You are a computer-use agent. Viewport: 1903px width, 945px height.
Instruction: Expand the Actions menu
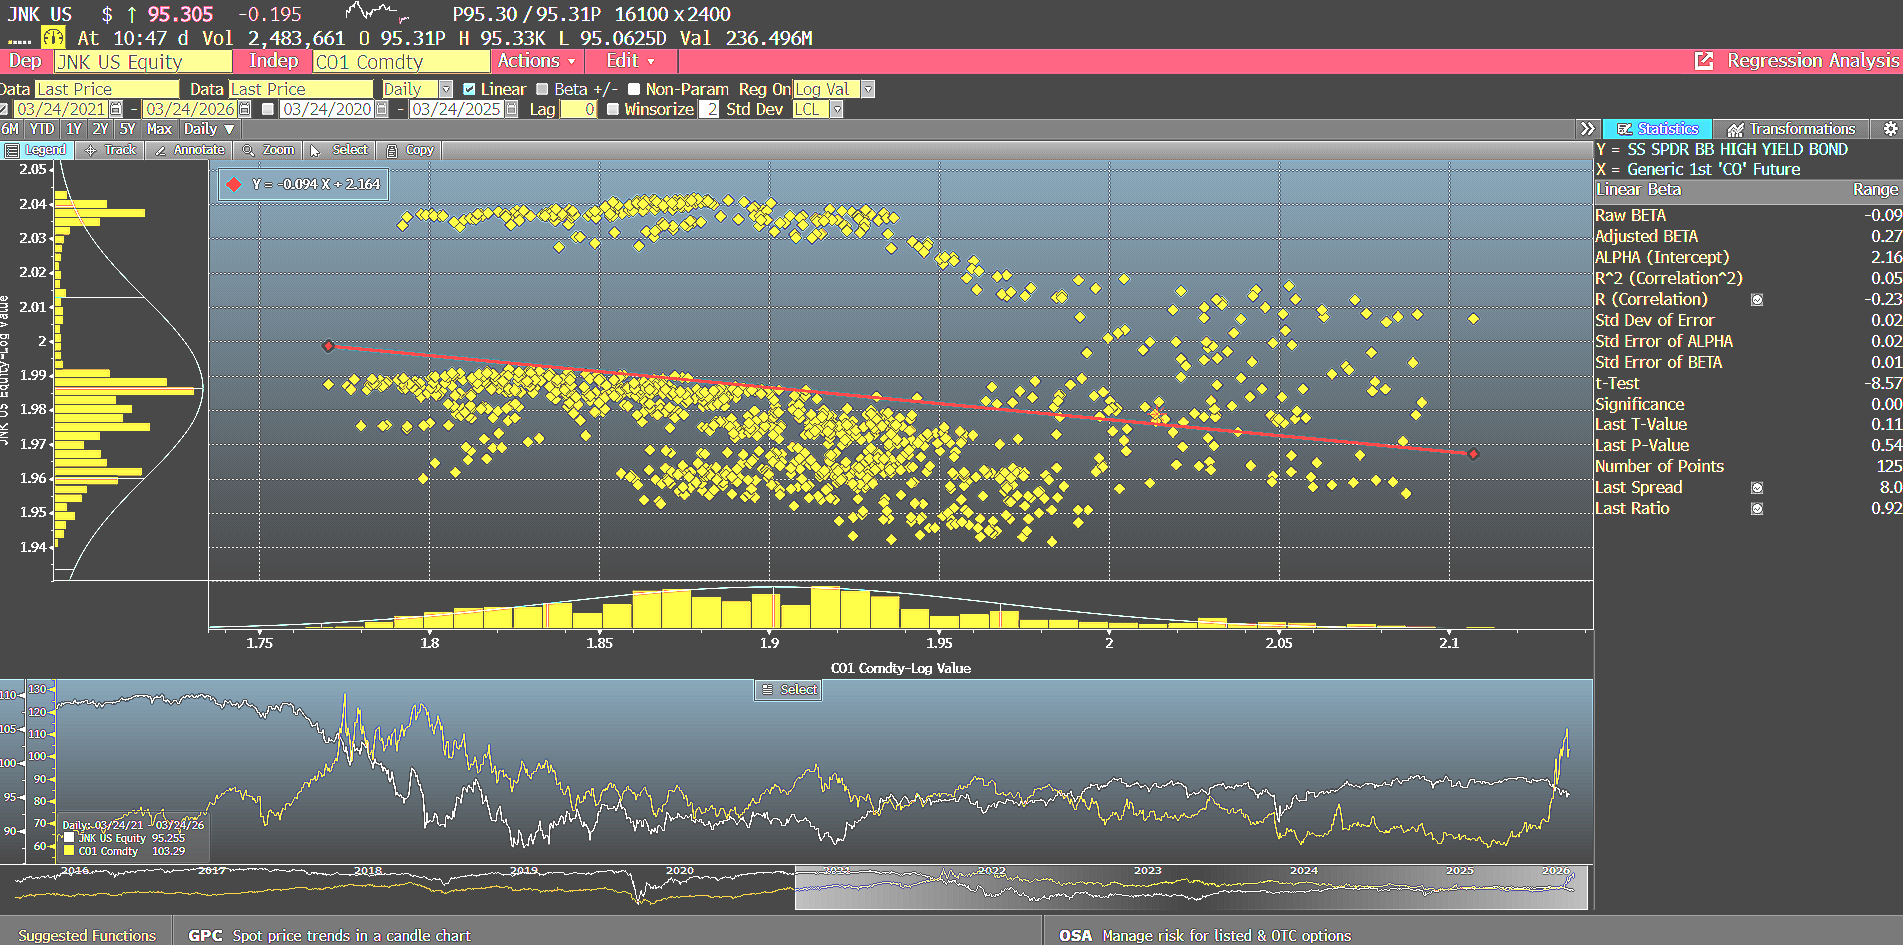pyautogui.click(x=536, y=61)
